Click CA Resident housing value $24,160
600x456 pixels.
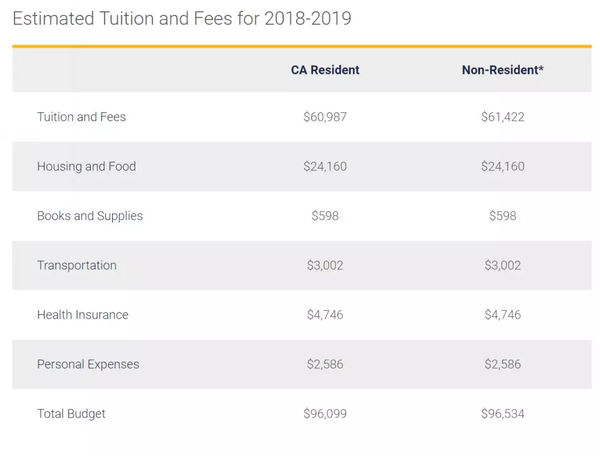pos(325,166)
